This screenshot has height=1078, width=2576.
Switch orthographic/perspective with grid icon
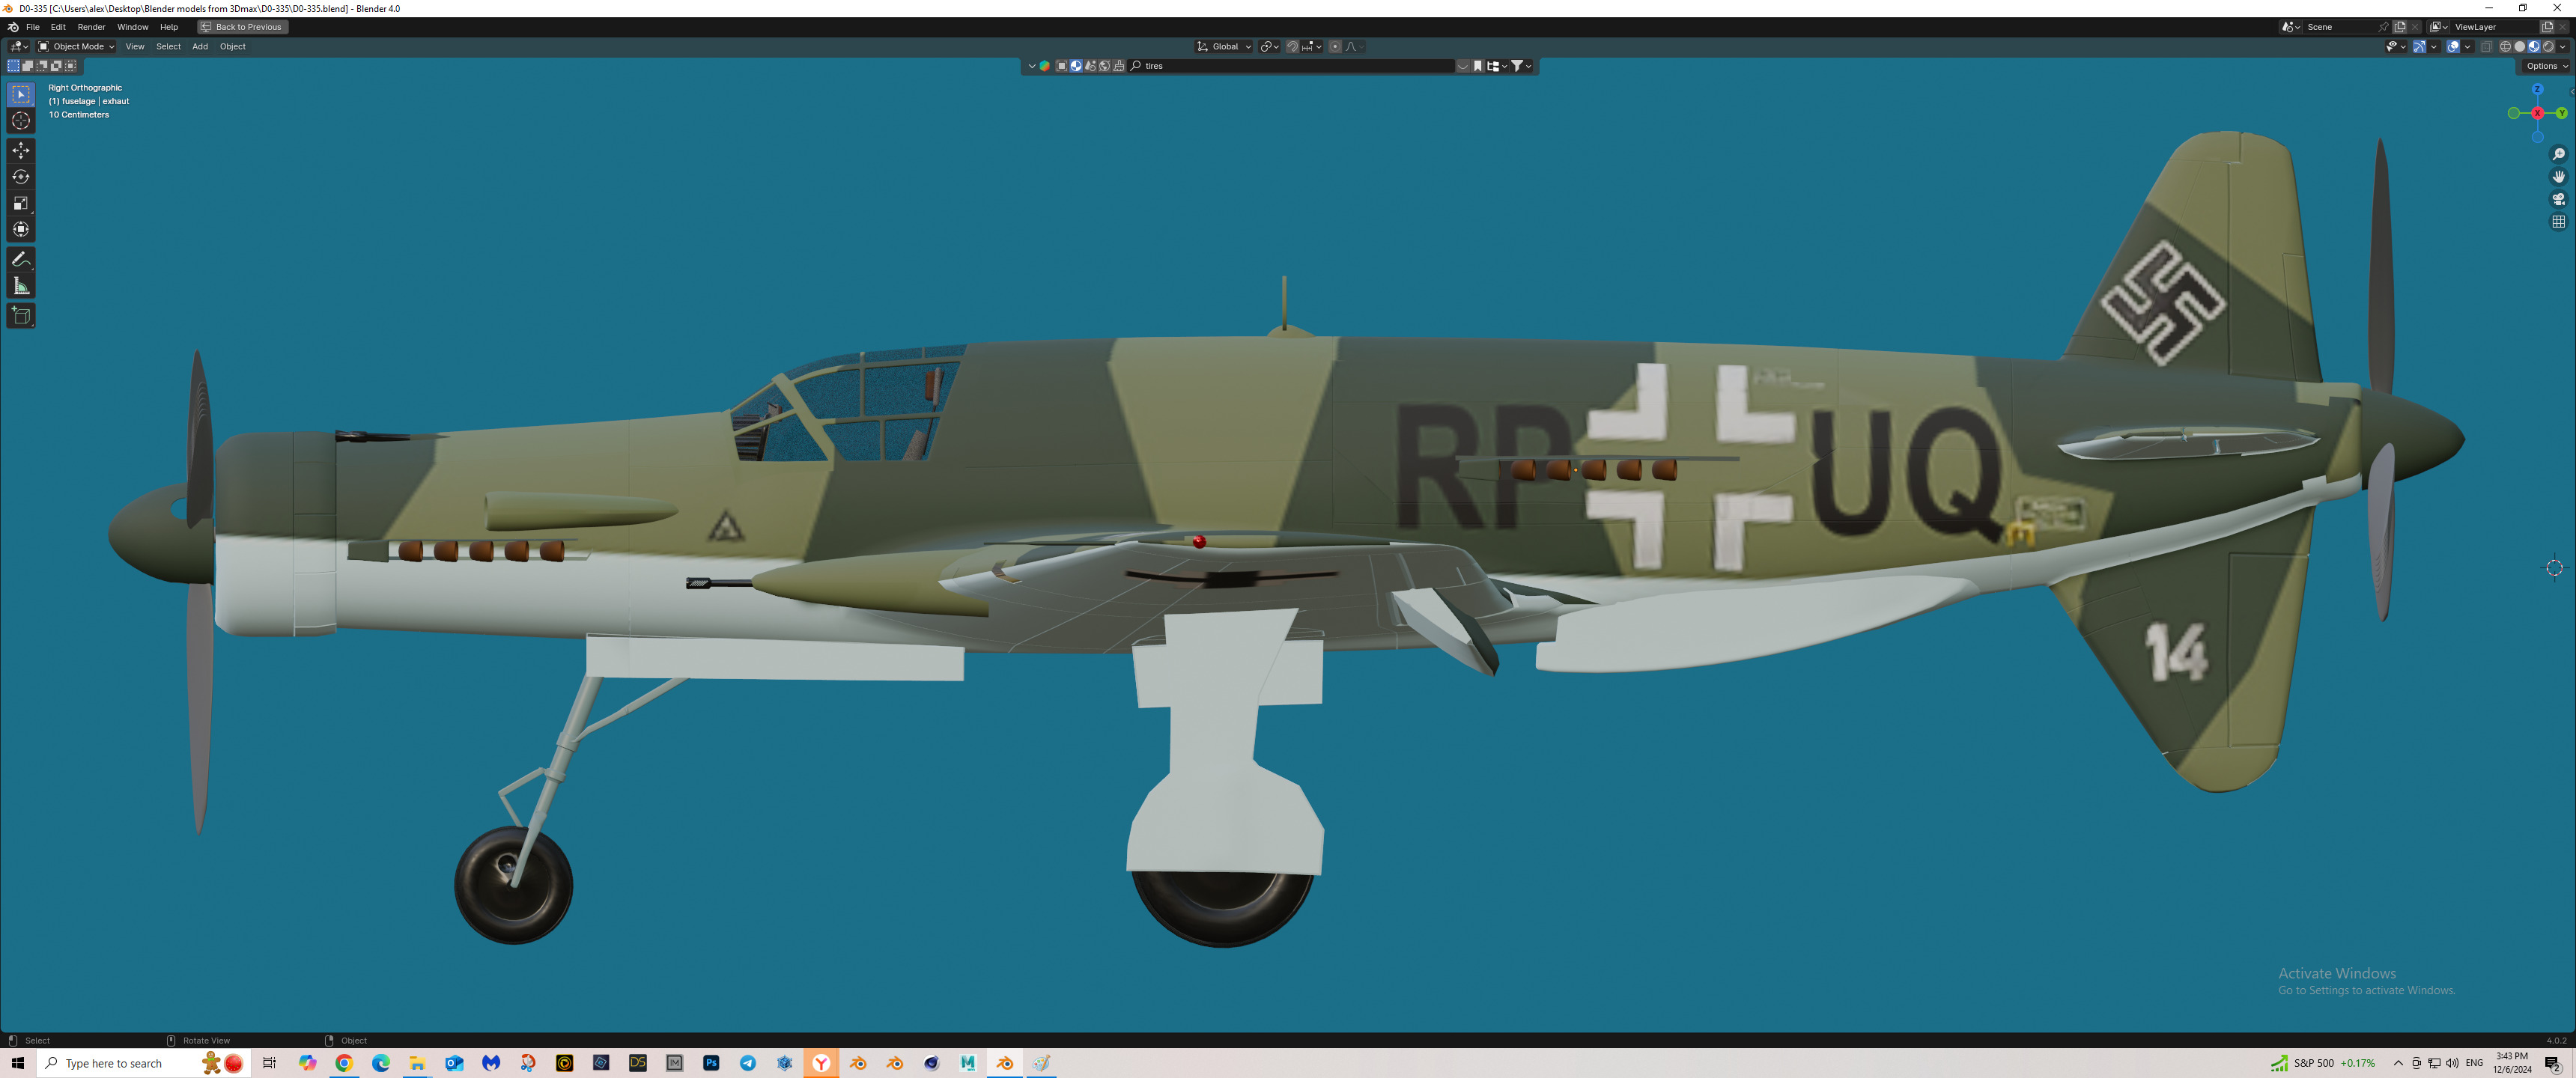coord(2558,222)
